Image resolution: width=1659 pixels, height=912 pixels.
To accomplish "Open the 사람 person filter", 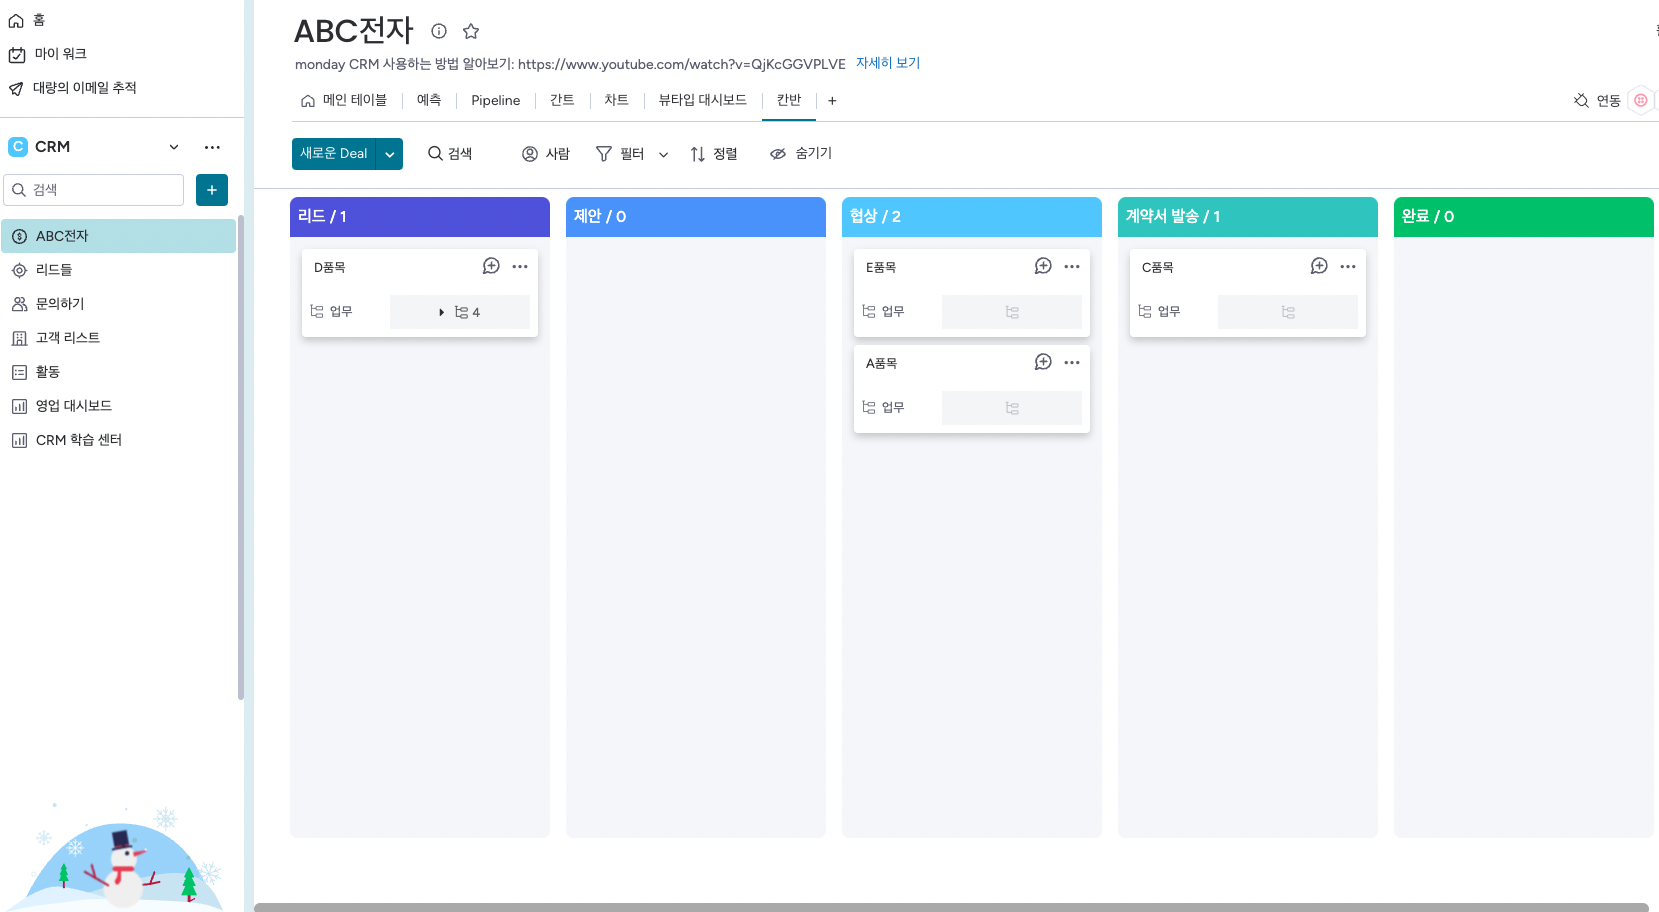I will tap(546, 154).
